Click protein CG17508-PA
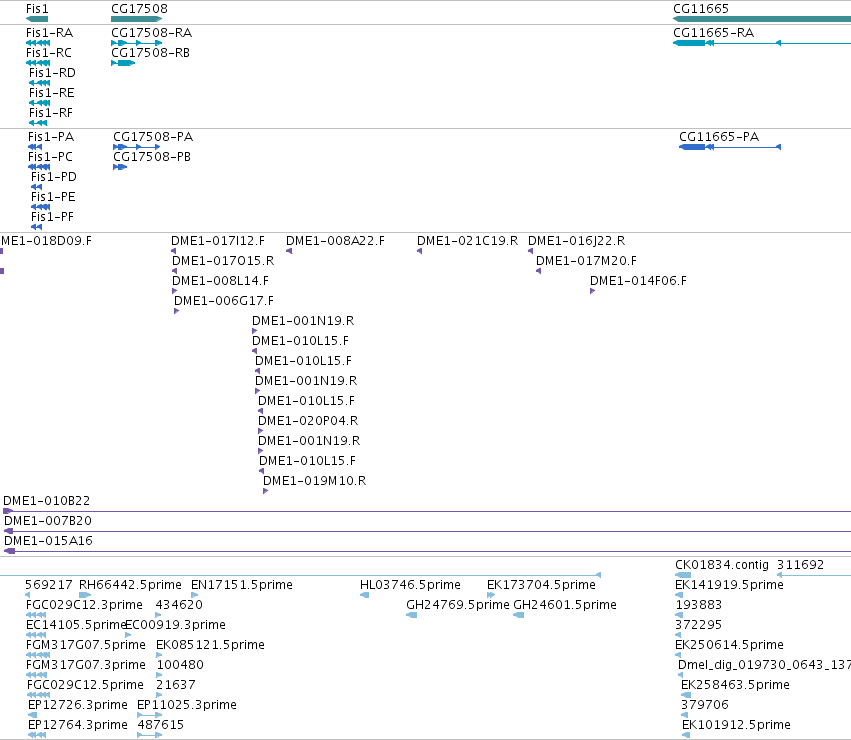 pos(136,147)
